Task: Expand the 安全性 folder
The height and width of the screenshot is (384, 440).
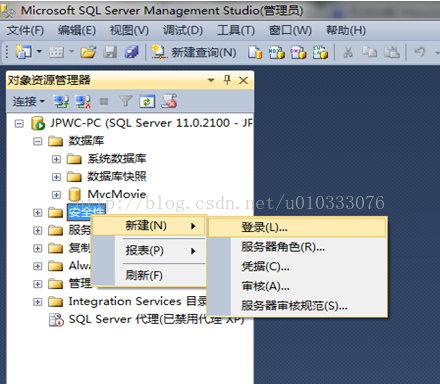Action: point(38,213)
